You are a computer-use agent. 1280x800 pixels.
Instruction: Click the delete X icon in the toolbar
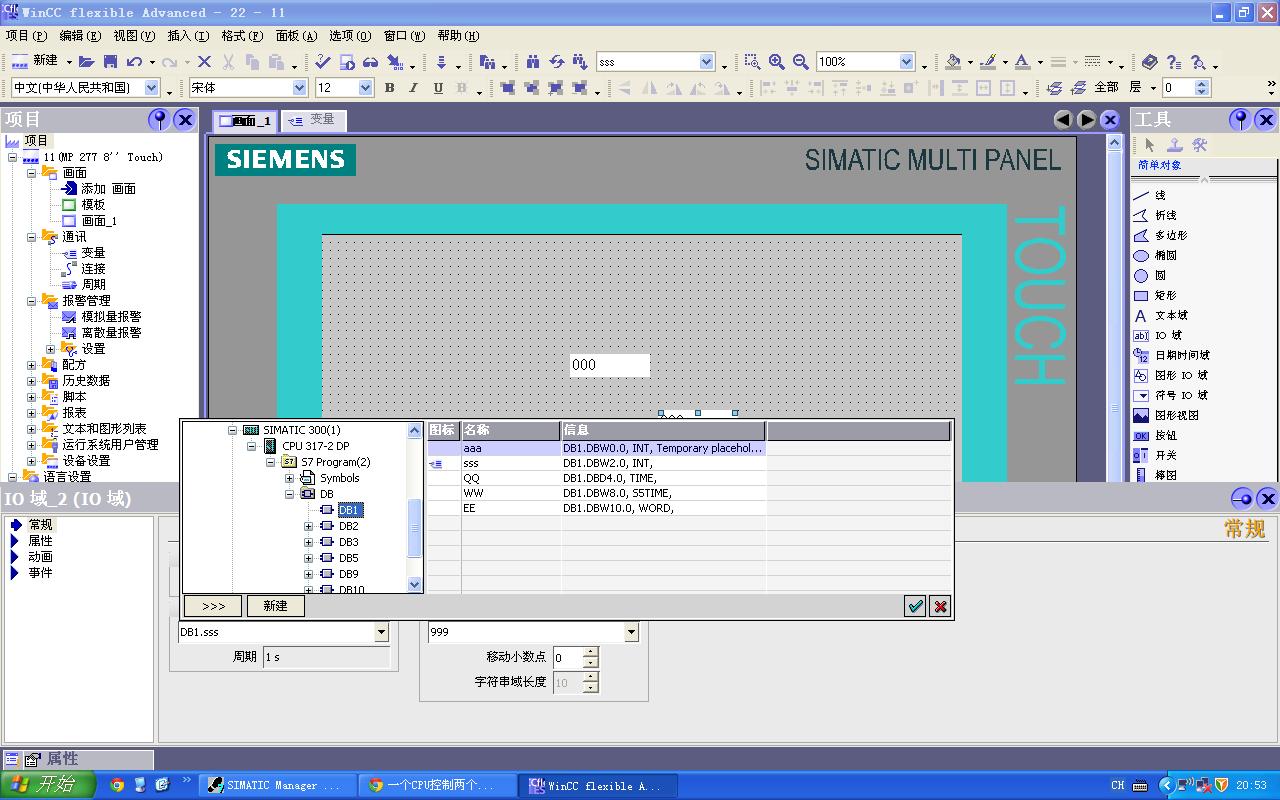point(204,62)
